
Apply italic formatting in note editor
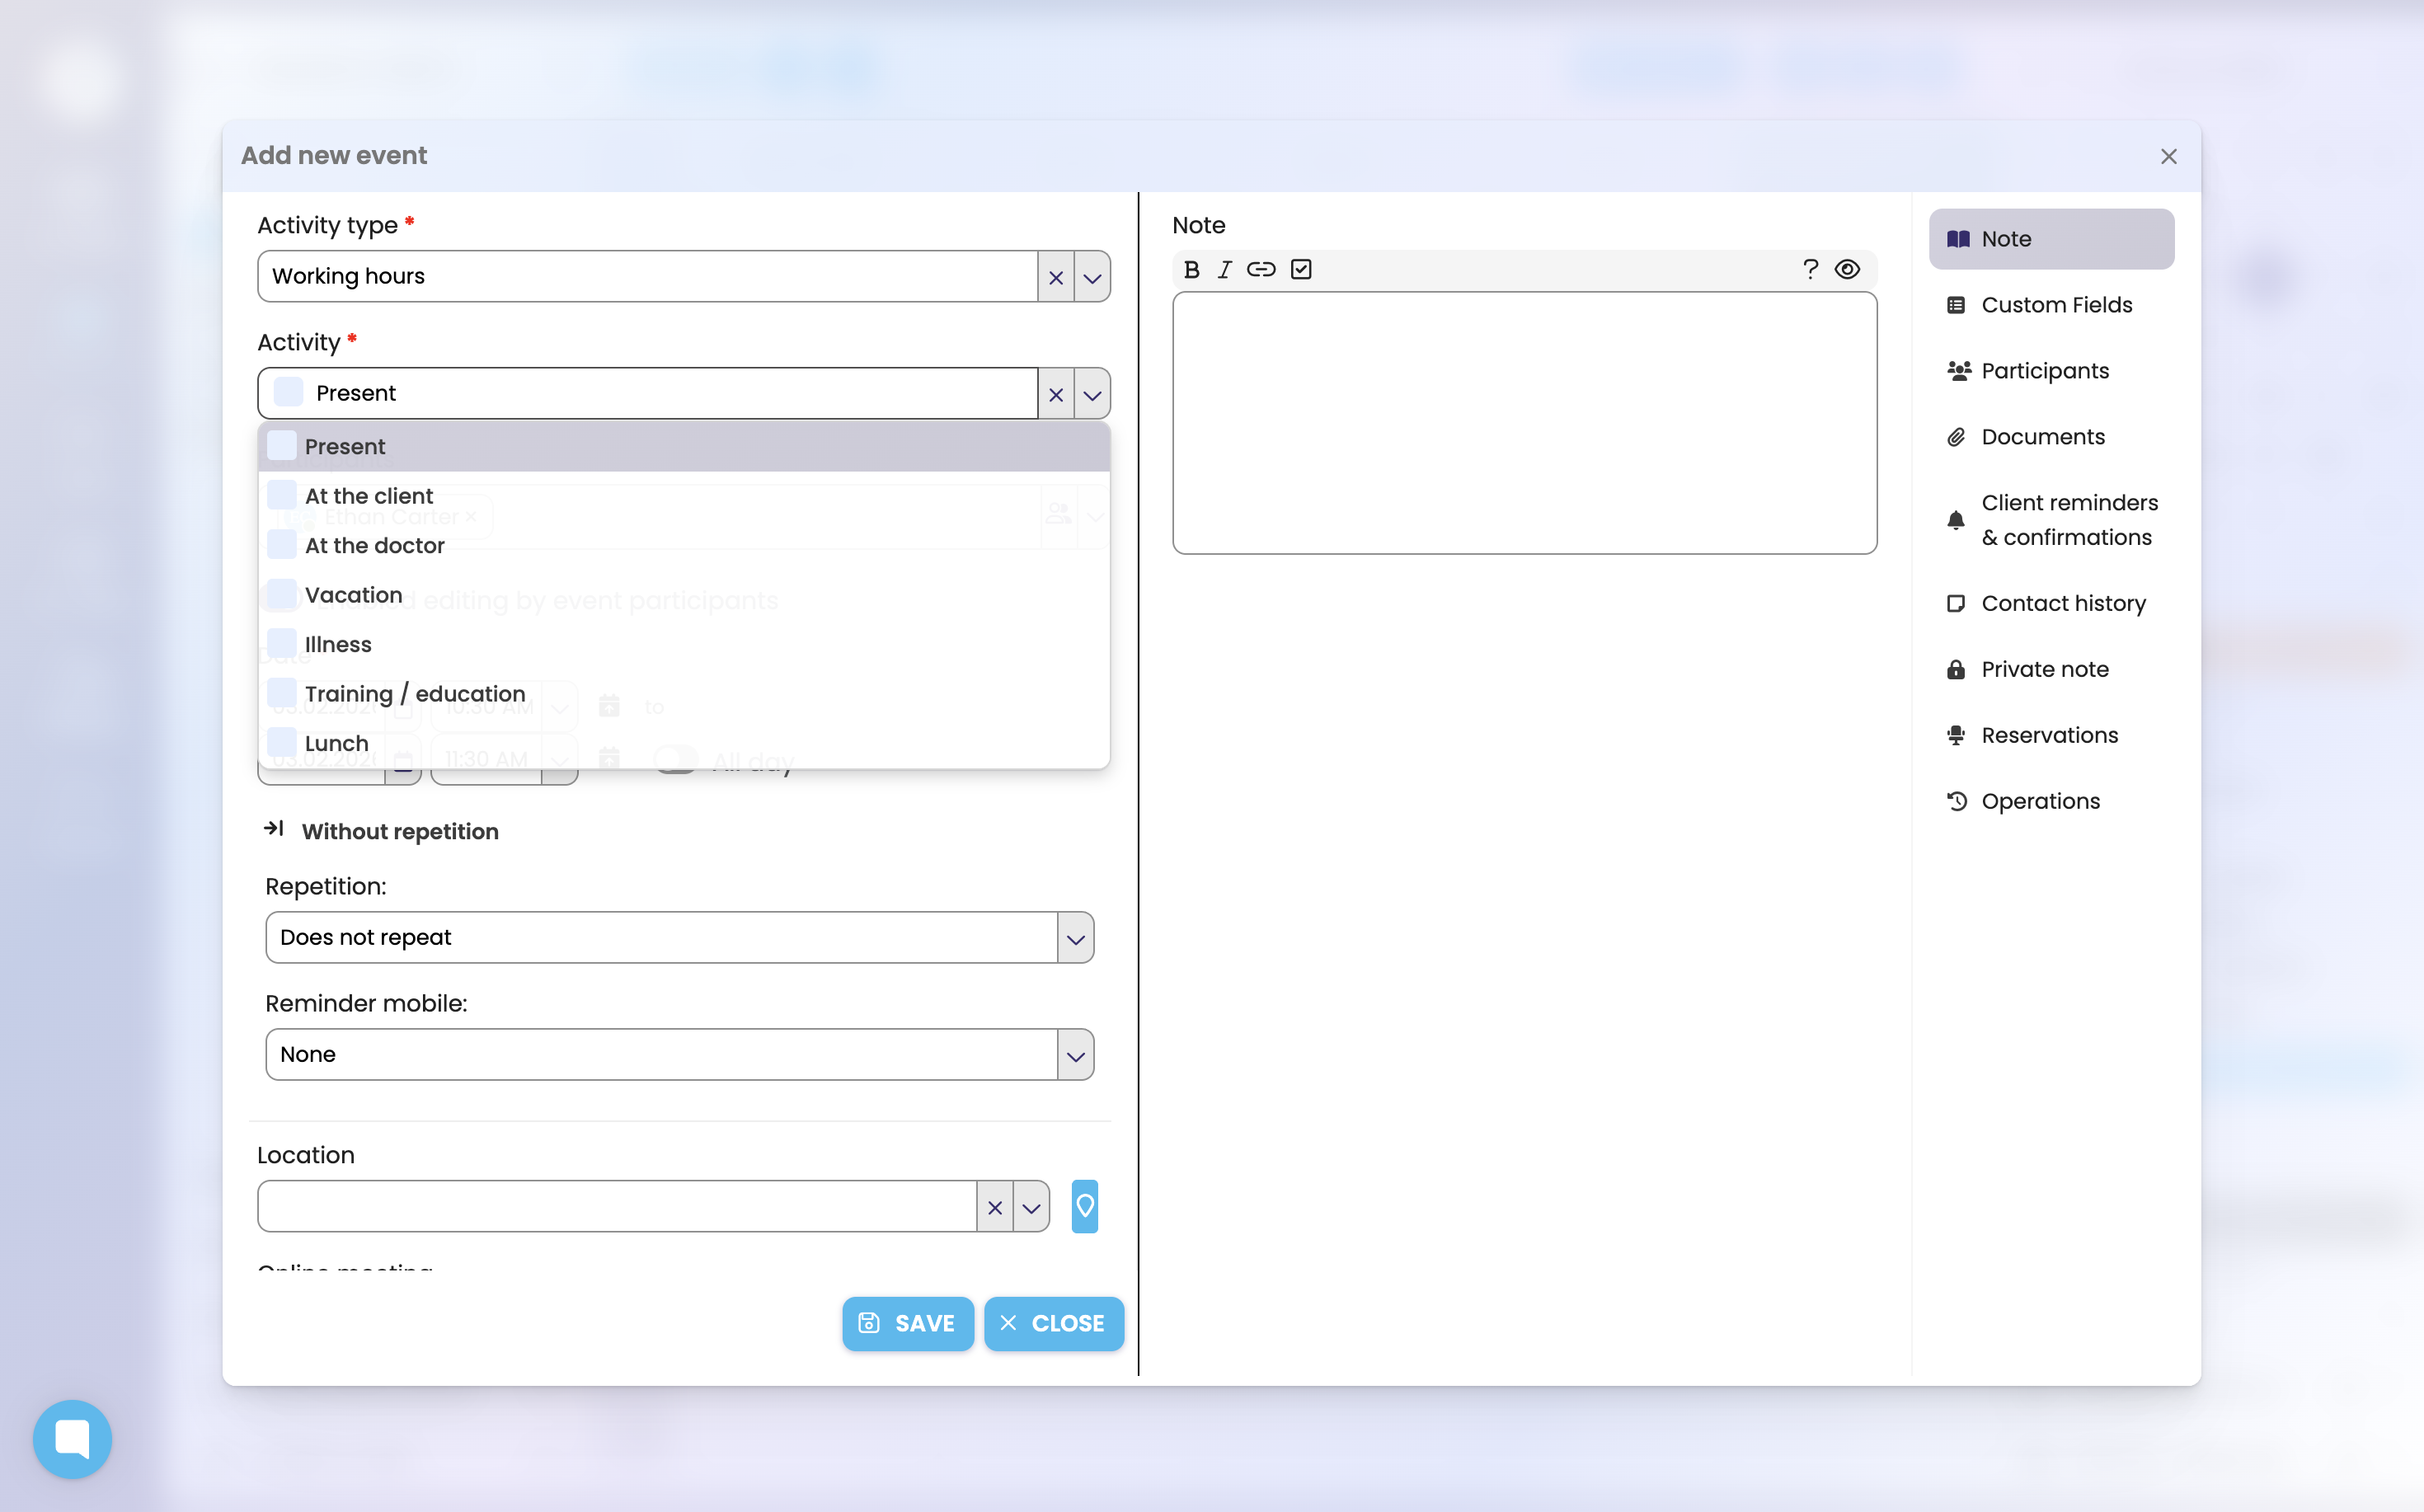click(x=1225, y=269)
